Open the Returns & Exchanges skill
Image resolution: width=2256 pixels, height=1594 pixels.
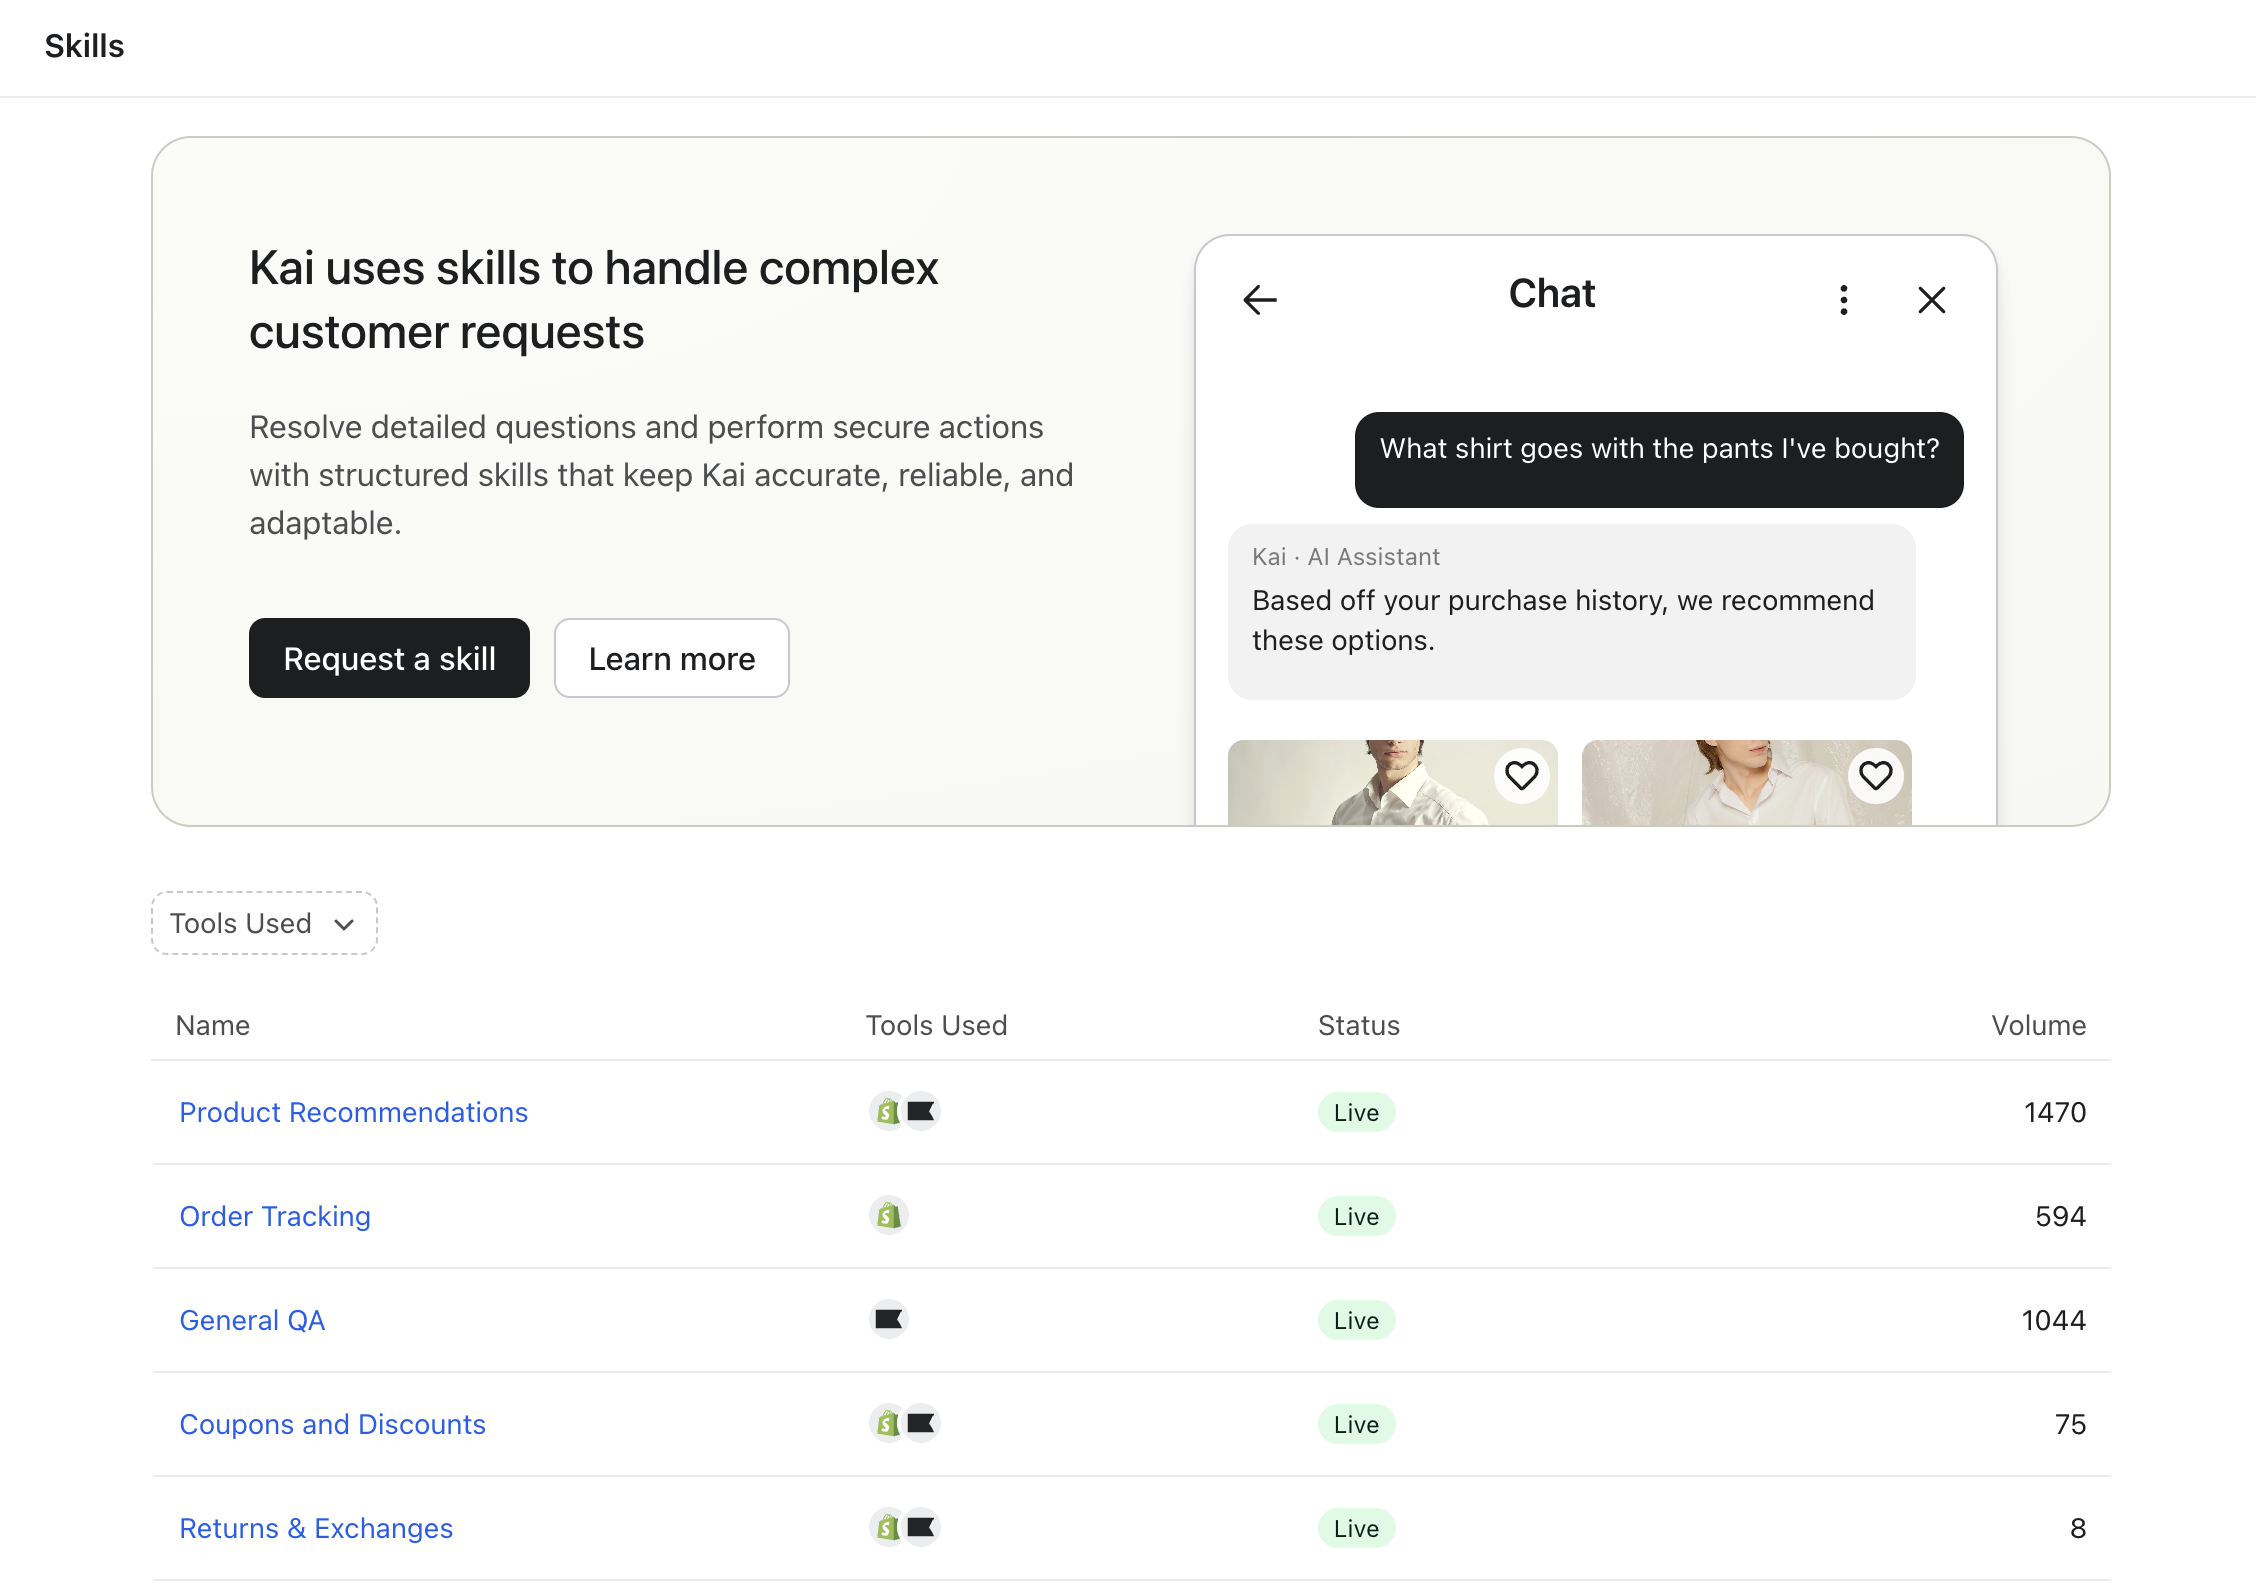[x=316, y=1528]
